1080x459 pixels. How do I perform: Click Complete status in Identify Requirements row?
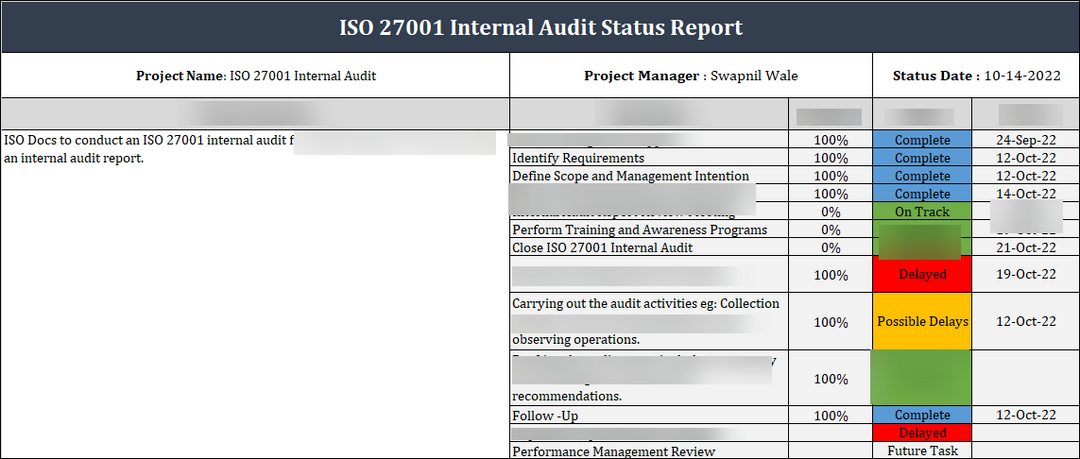click(x=922, y=158)
